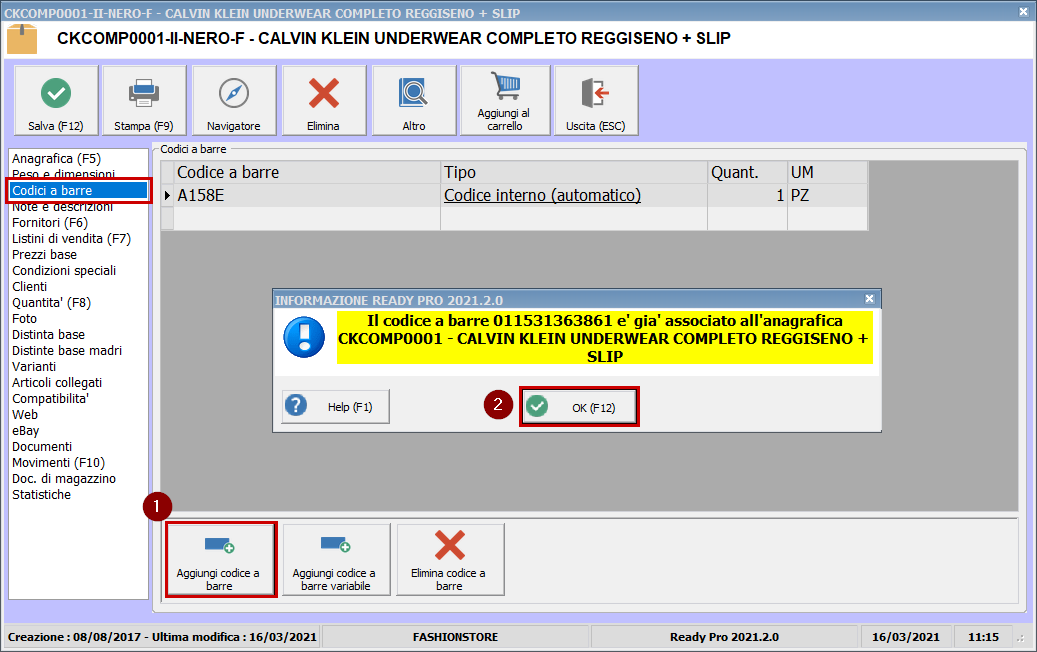Viewport: 1037px width, 652px height.
Task: Open the Clienti section
Action: point(30,286)
